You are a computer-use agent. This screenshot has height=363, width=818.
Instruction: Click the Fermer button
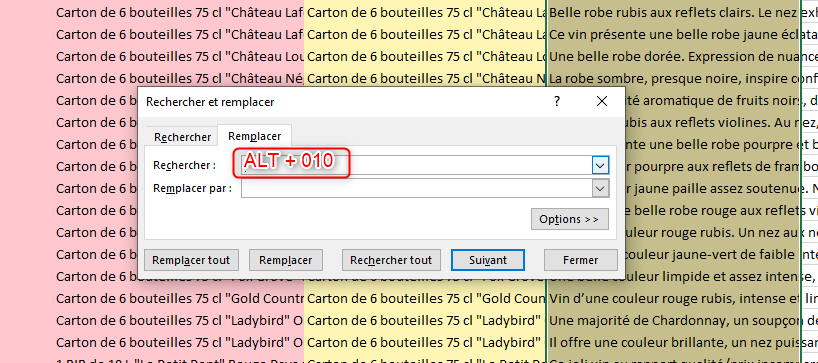point(581,260)
